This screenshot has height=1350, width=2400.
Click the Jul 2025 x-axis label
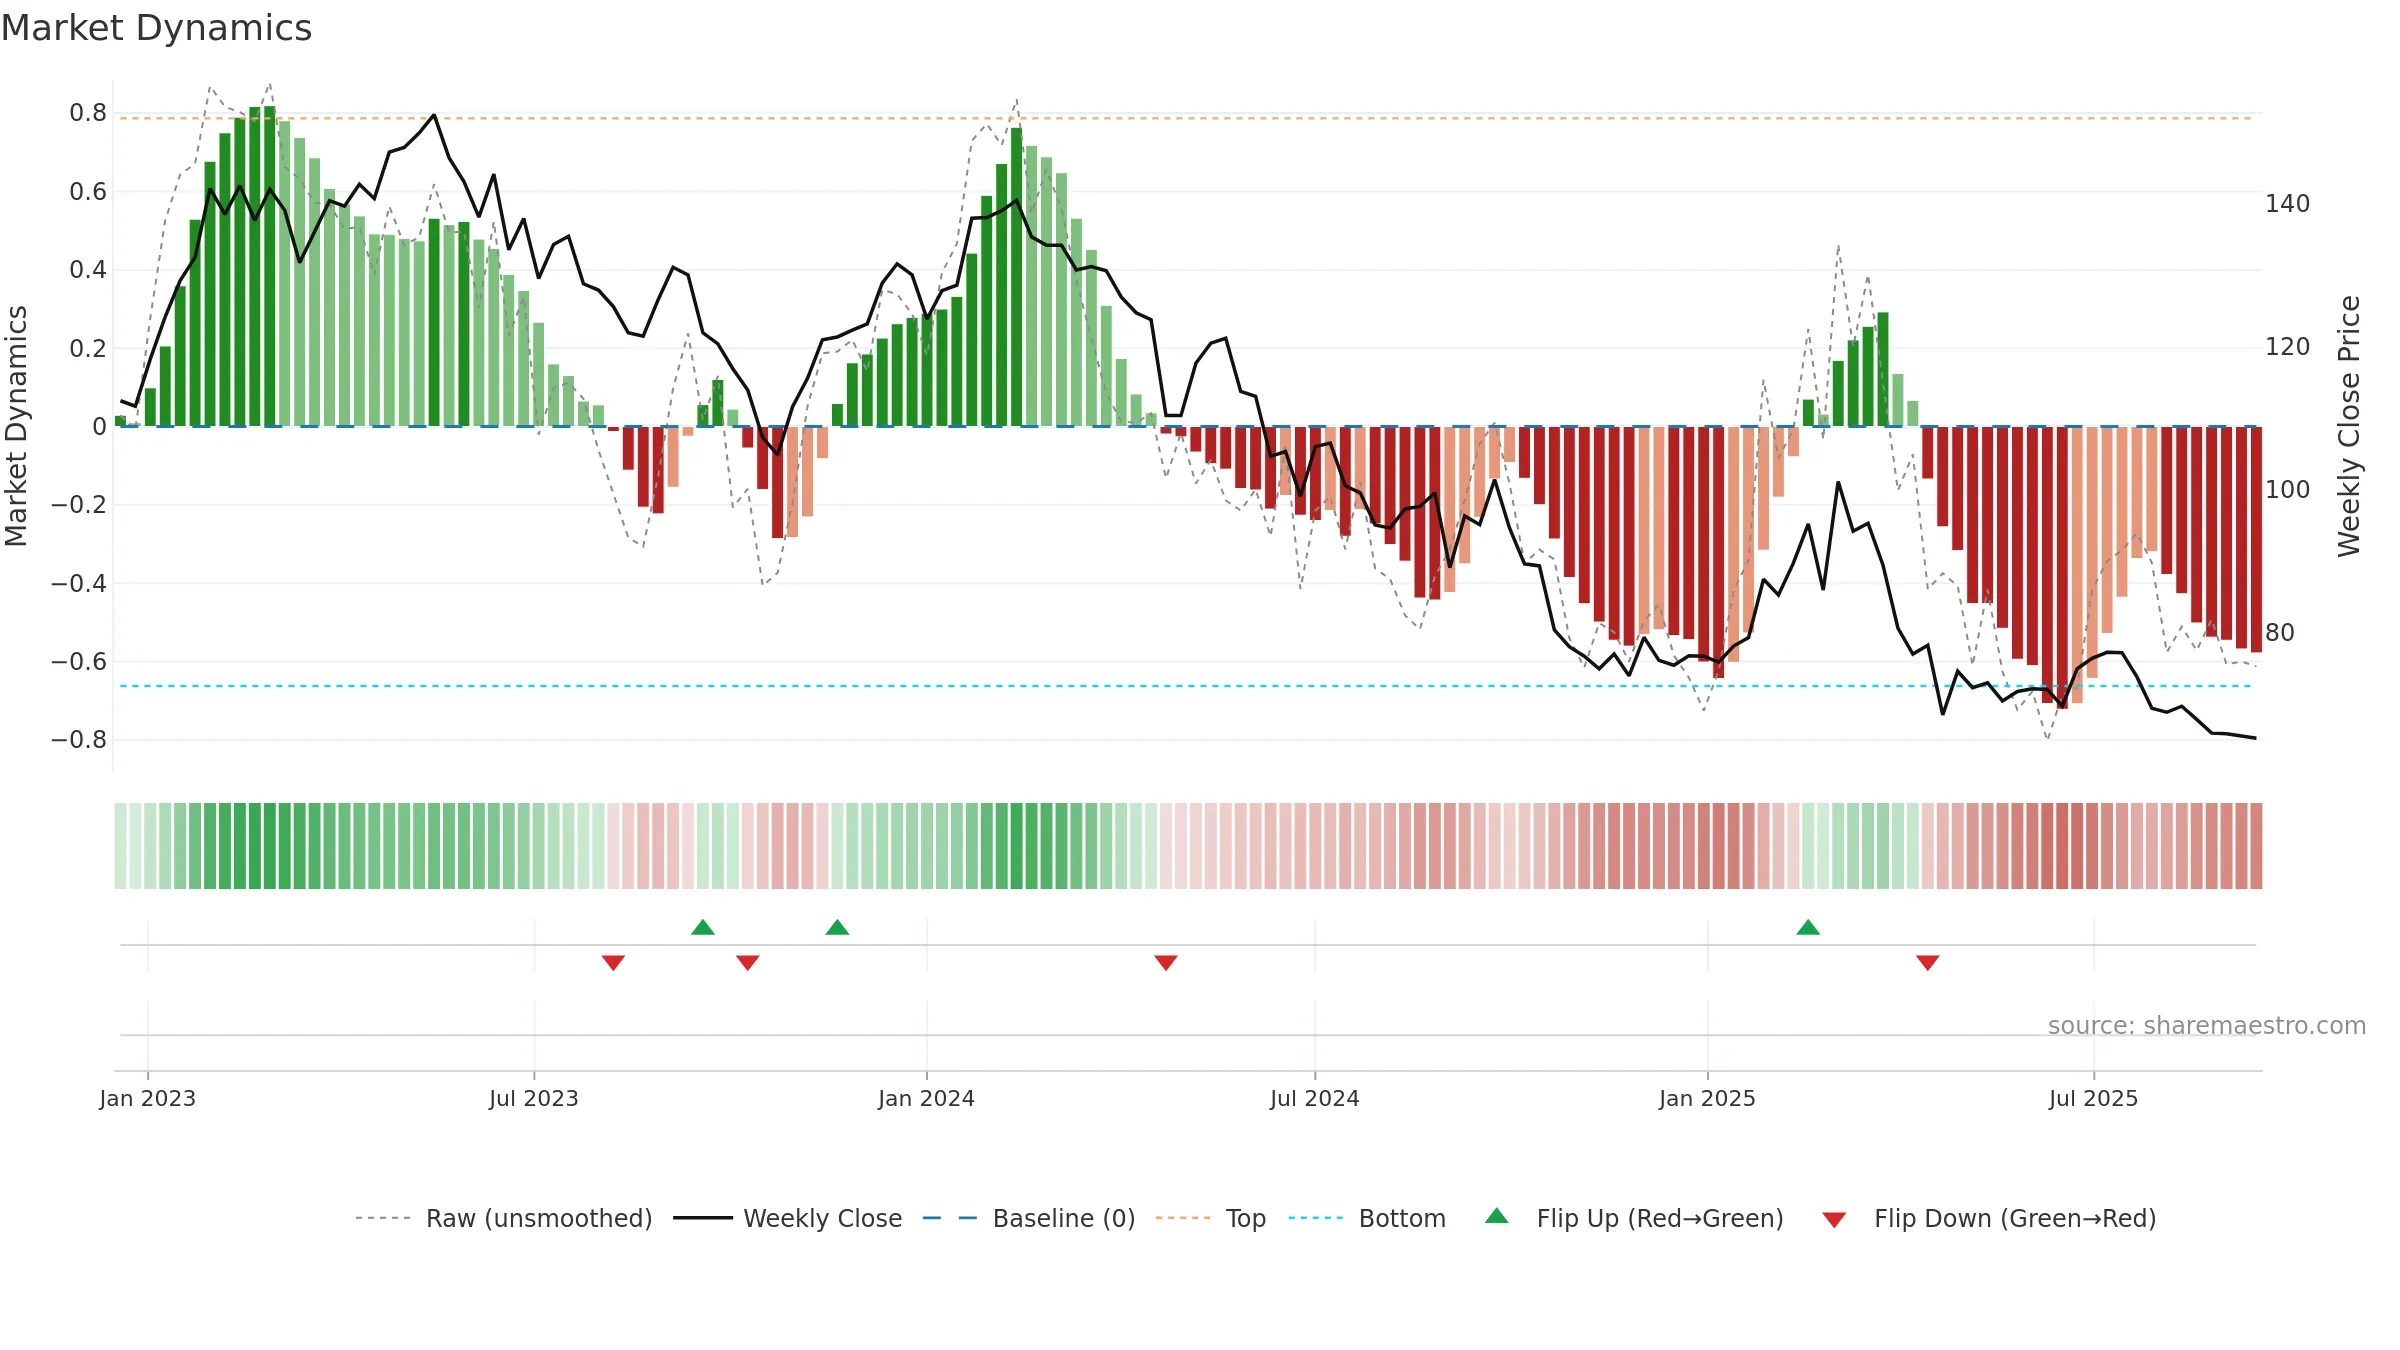click(2094, 1098)
